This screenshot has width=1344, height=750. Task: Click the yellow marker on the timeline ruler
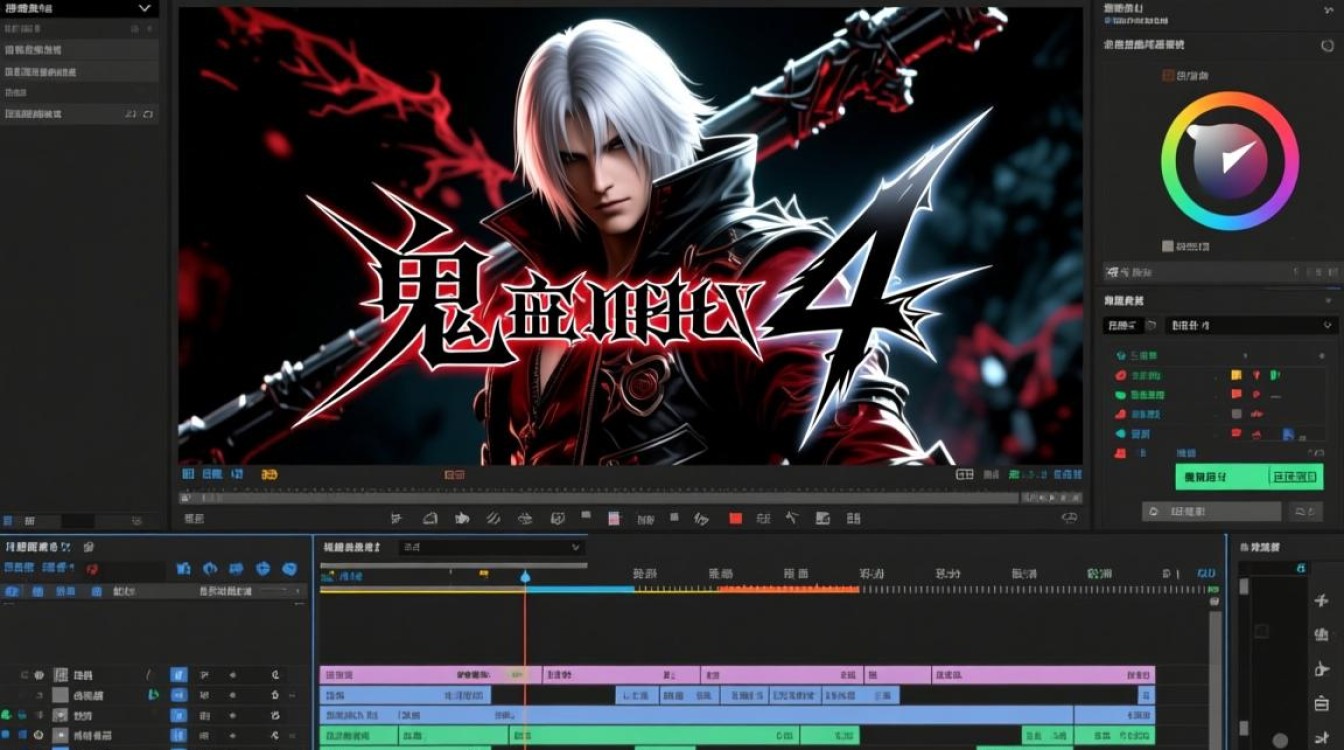coord(484,574)
